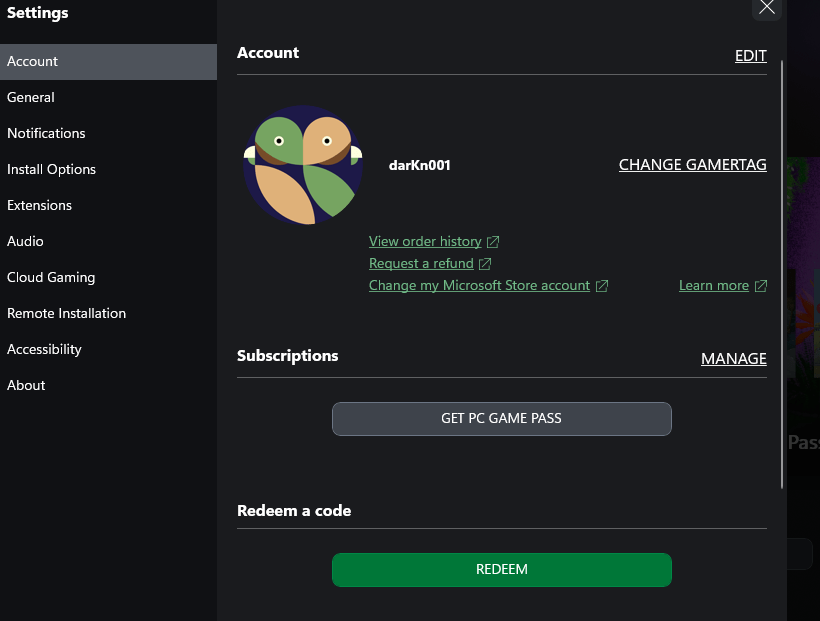
Task: Click the external-link icon next to Learn more
Action: [x=761, y=285]
